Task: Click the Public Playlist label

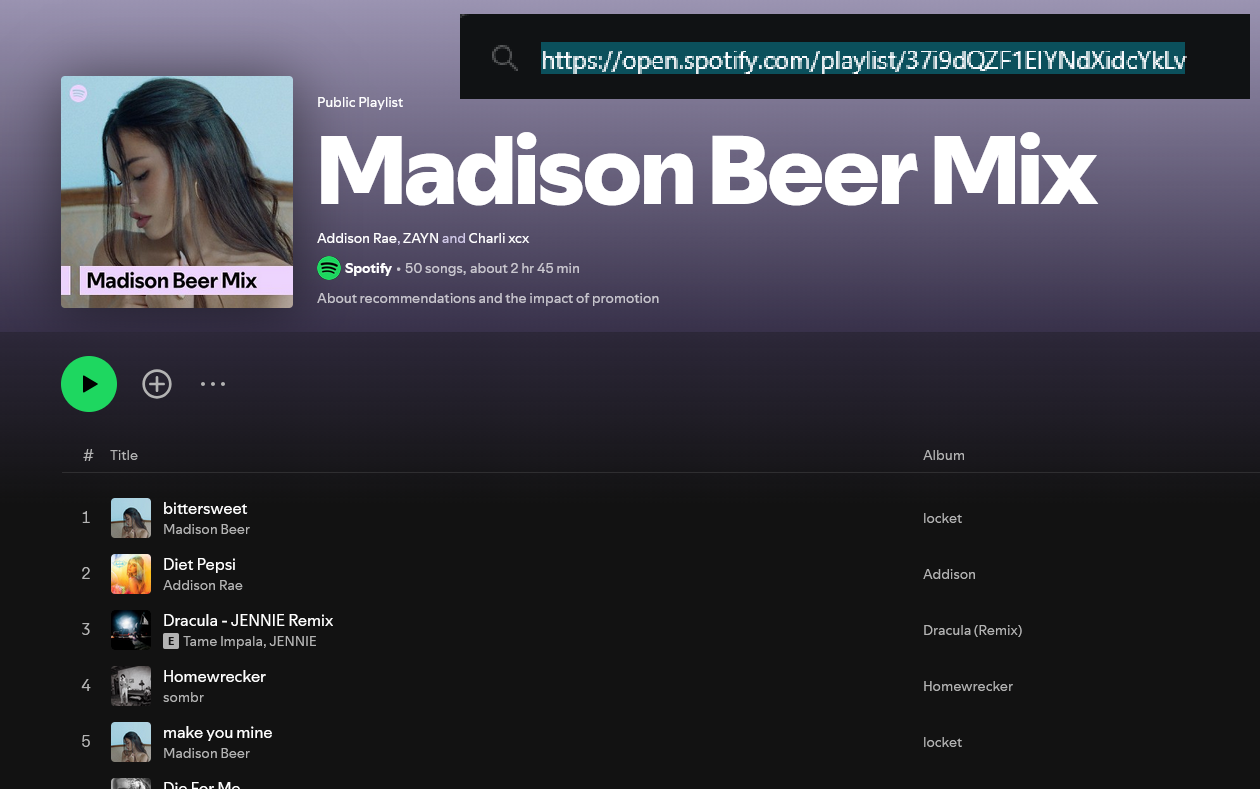Action: point(360,102)
